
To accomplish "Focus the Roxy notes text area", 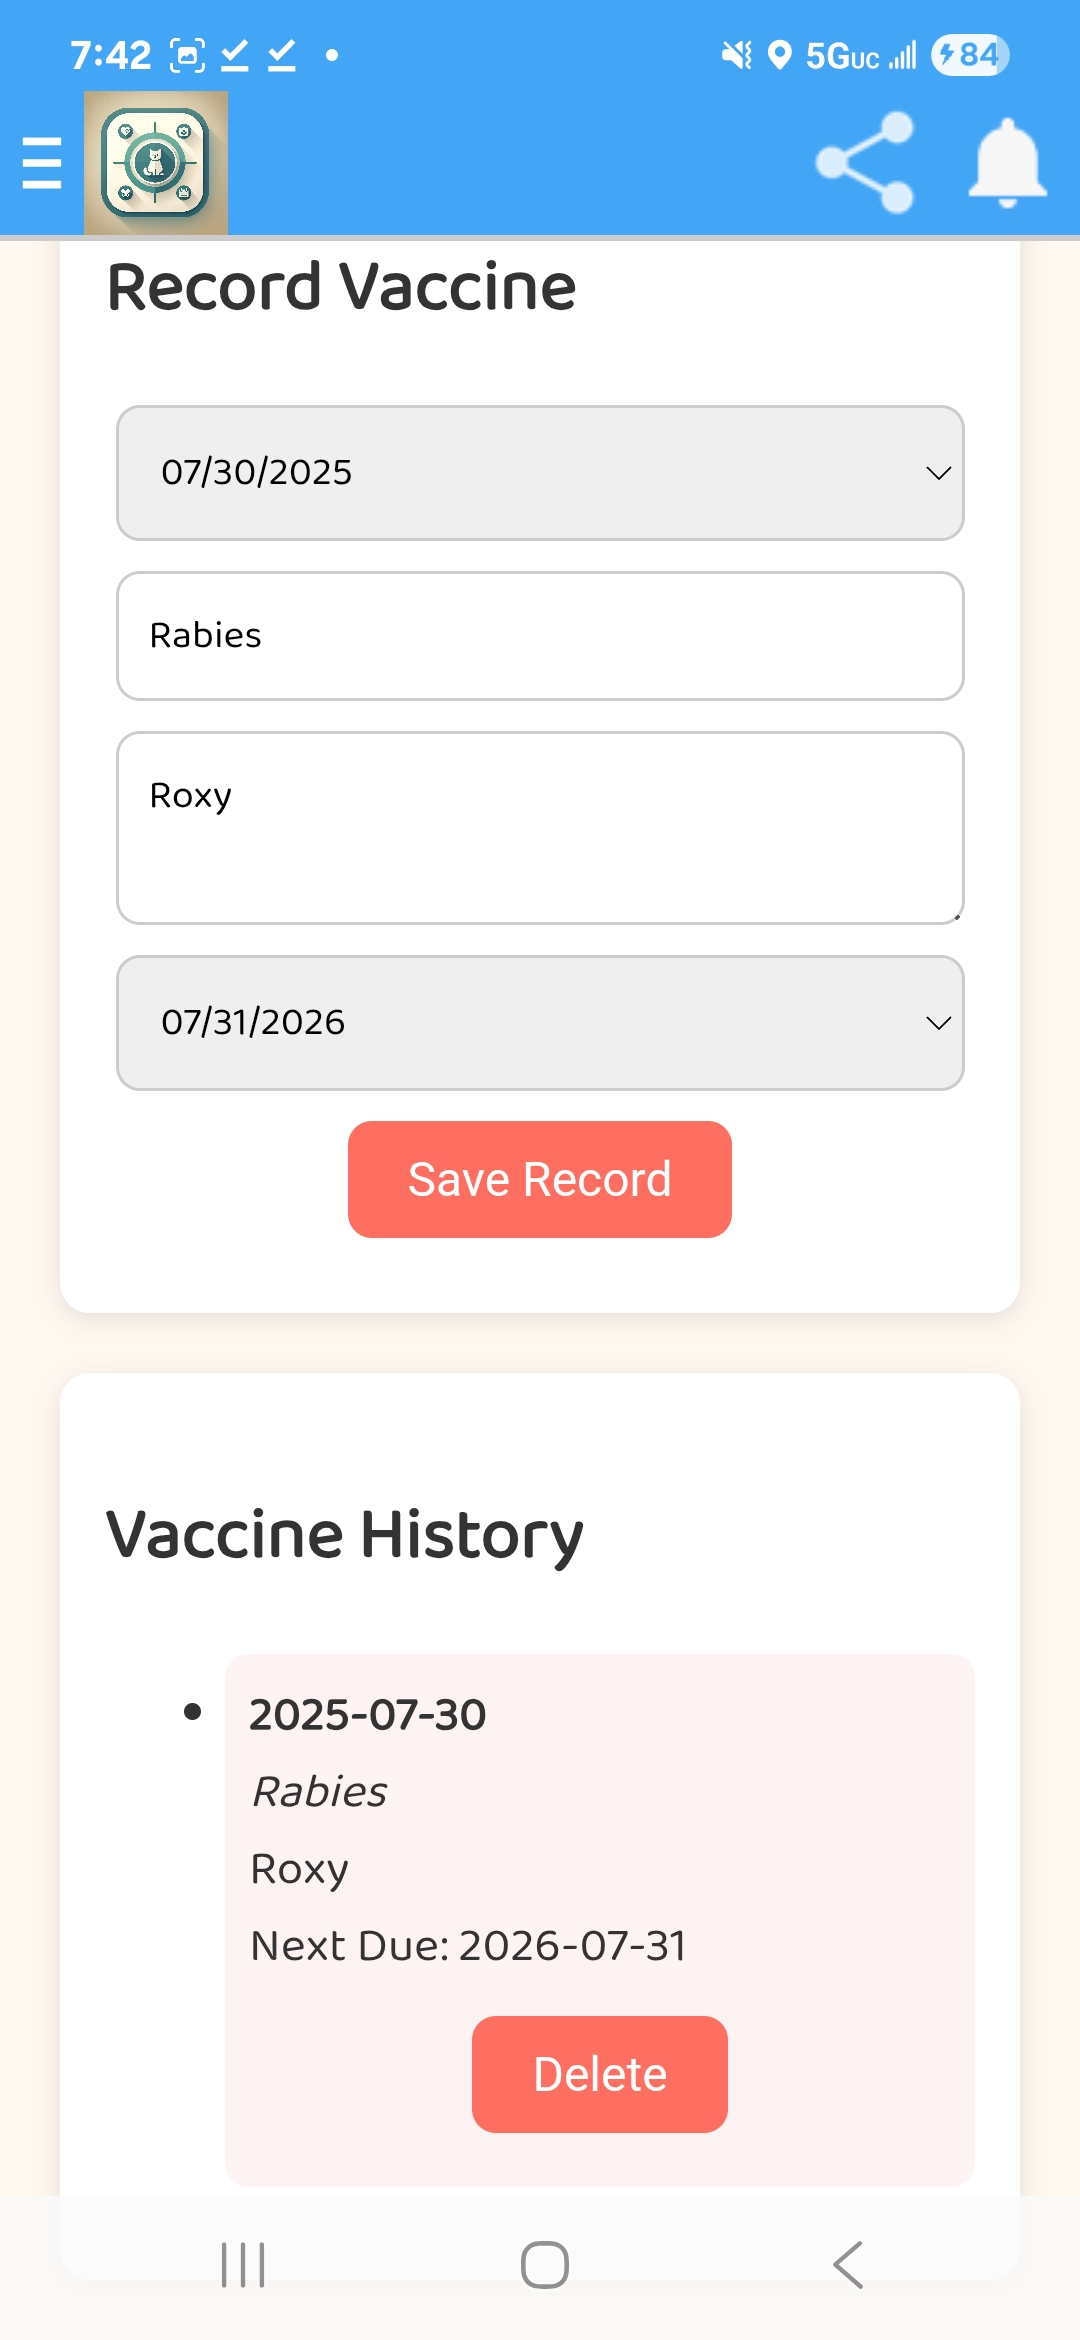I will point(540,828).
